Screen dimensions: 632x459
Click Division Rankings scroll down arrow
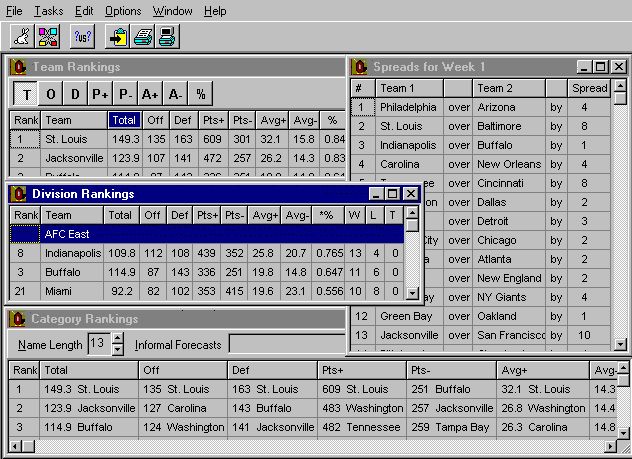tap(412, 293)
